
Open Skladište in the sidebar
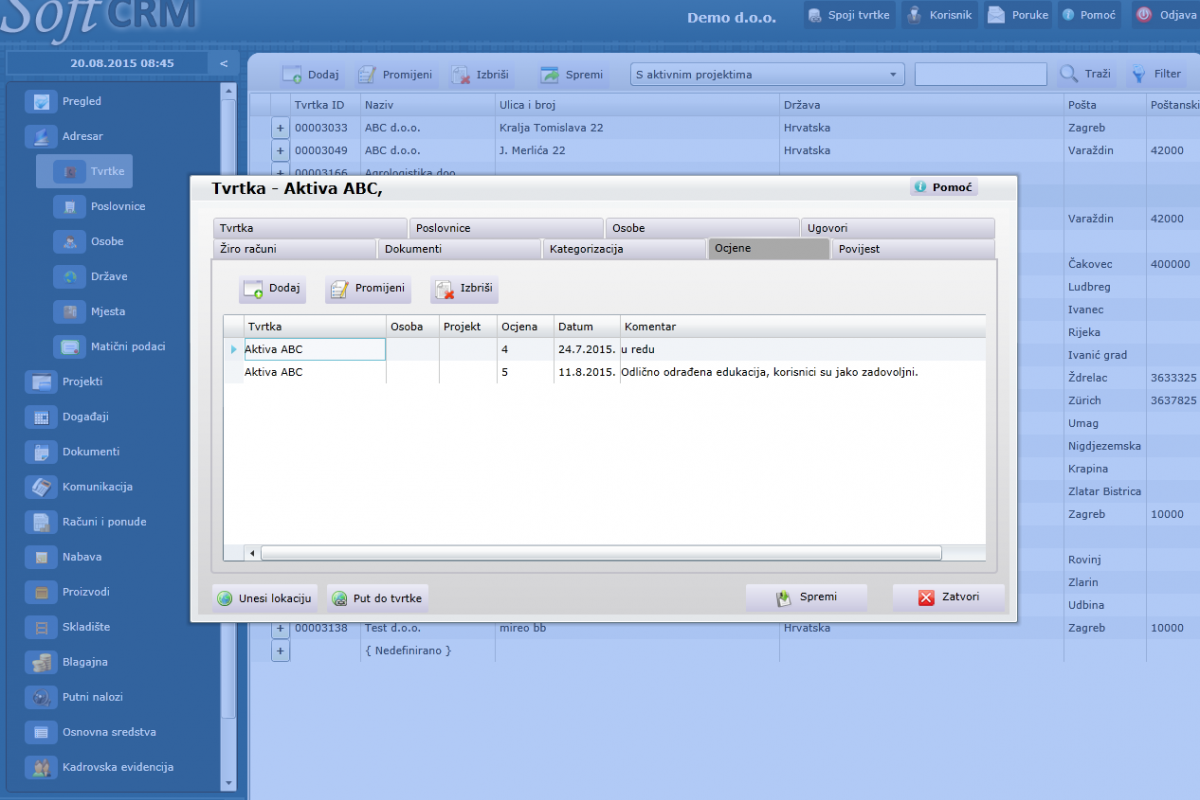click(68, 627)
